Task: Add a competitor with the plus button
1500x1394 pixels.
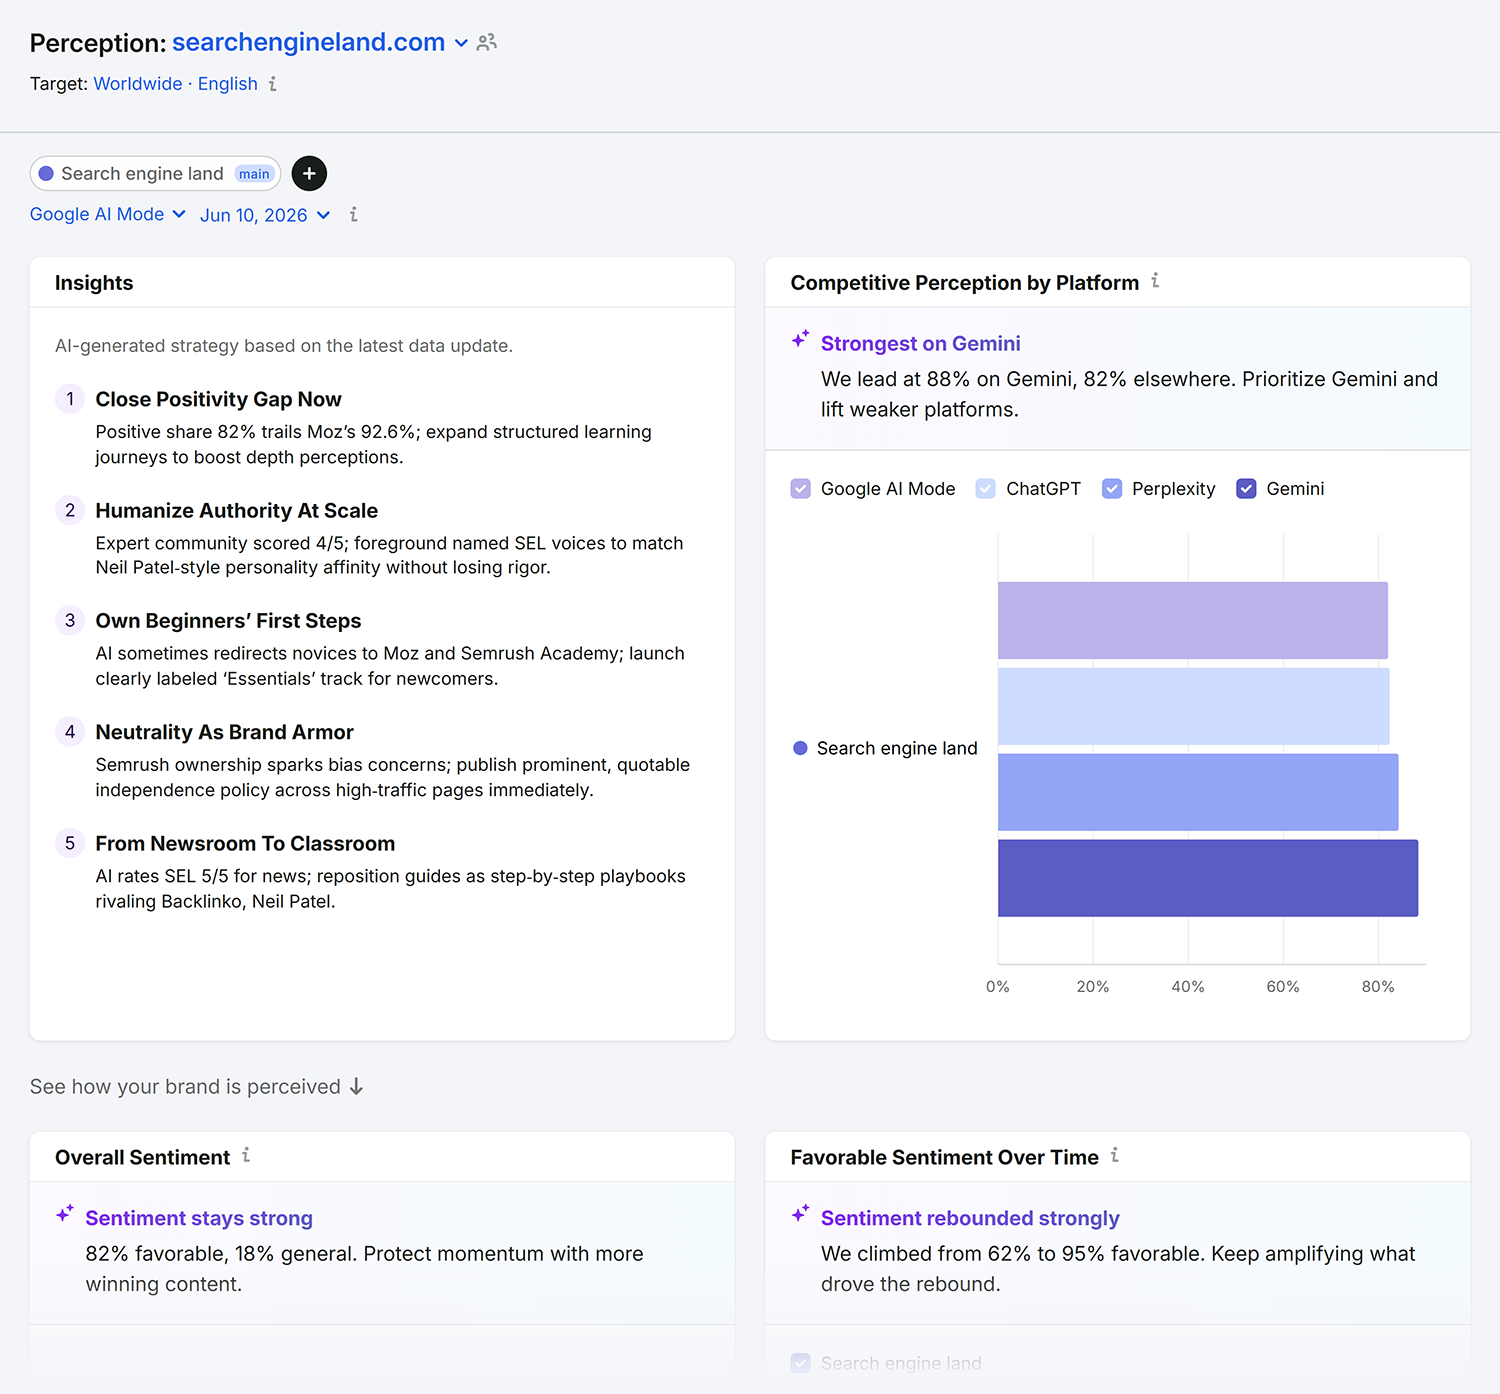Action: (309, 173)
